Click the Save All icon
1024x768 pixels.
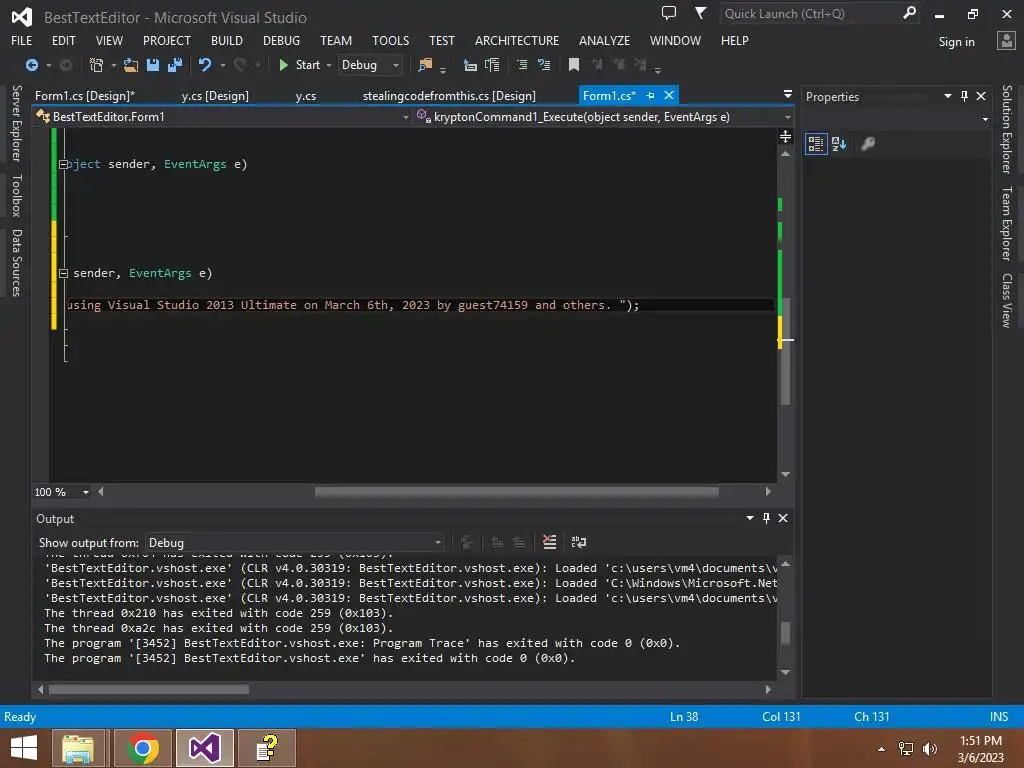pos(175,65)
